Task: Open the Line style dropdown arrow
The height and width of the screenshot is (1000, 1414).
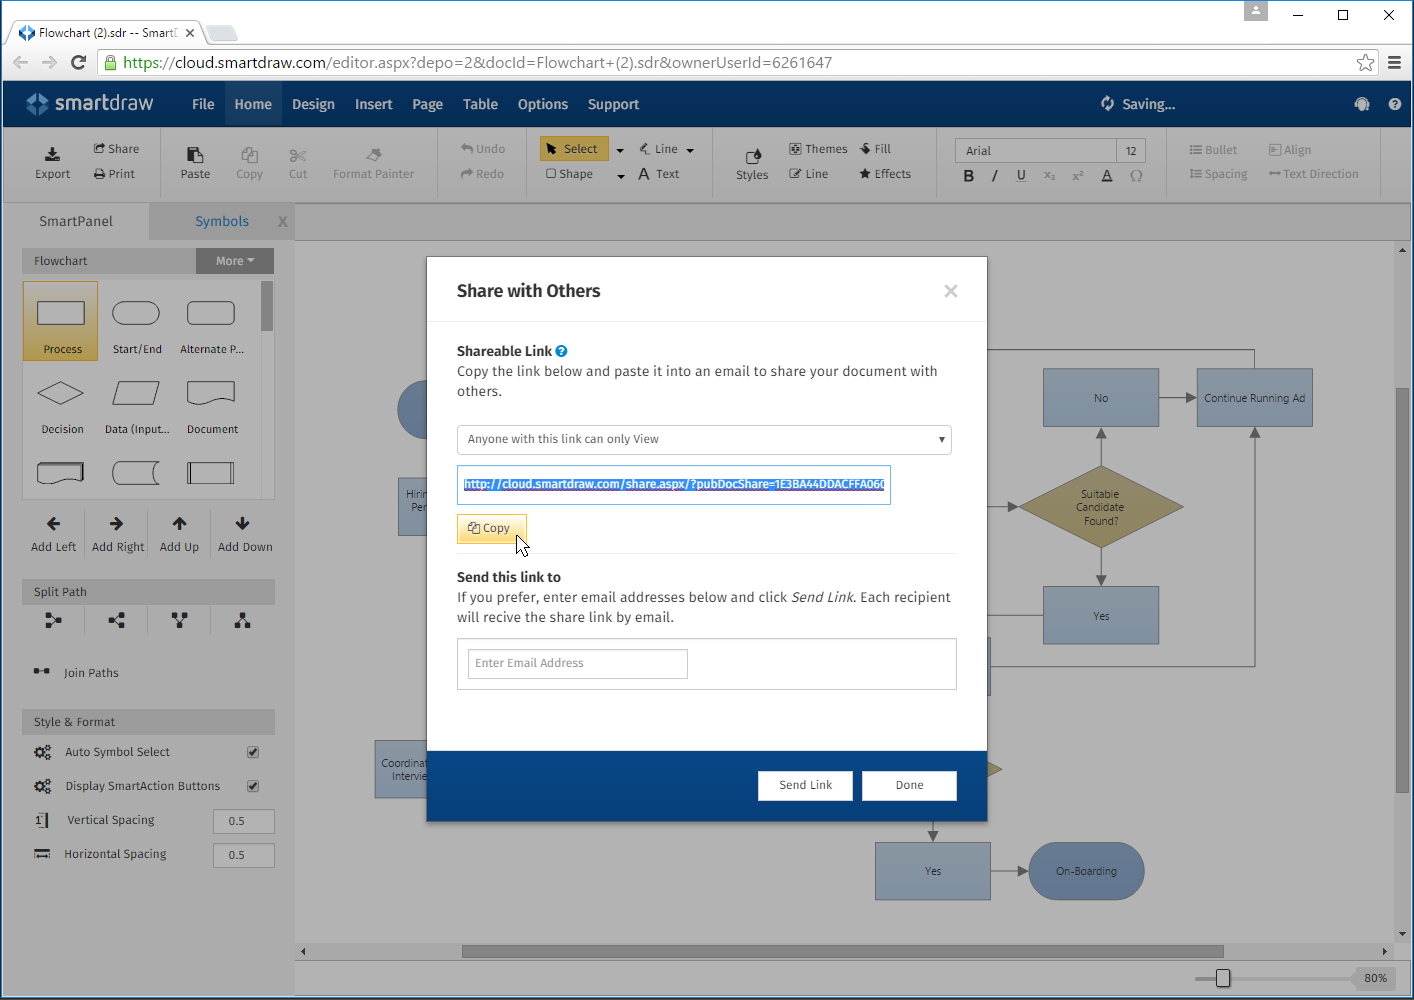Action: pyautogui.click(x=689, y=148)
